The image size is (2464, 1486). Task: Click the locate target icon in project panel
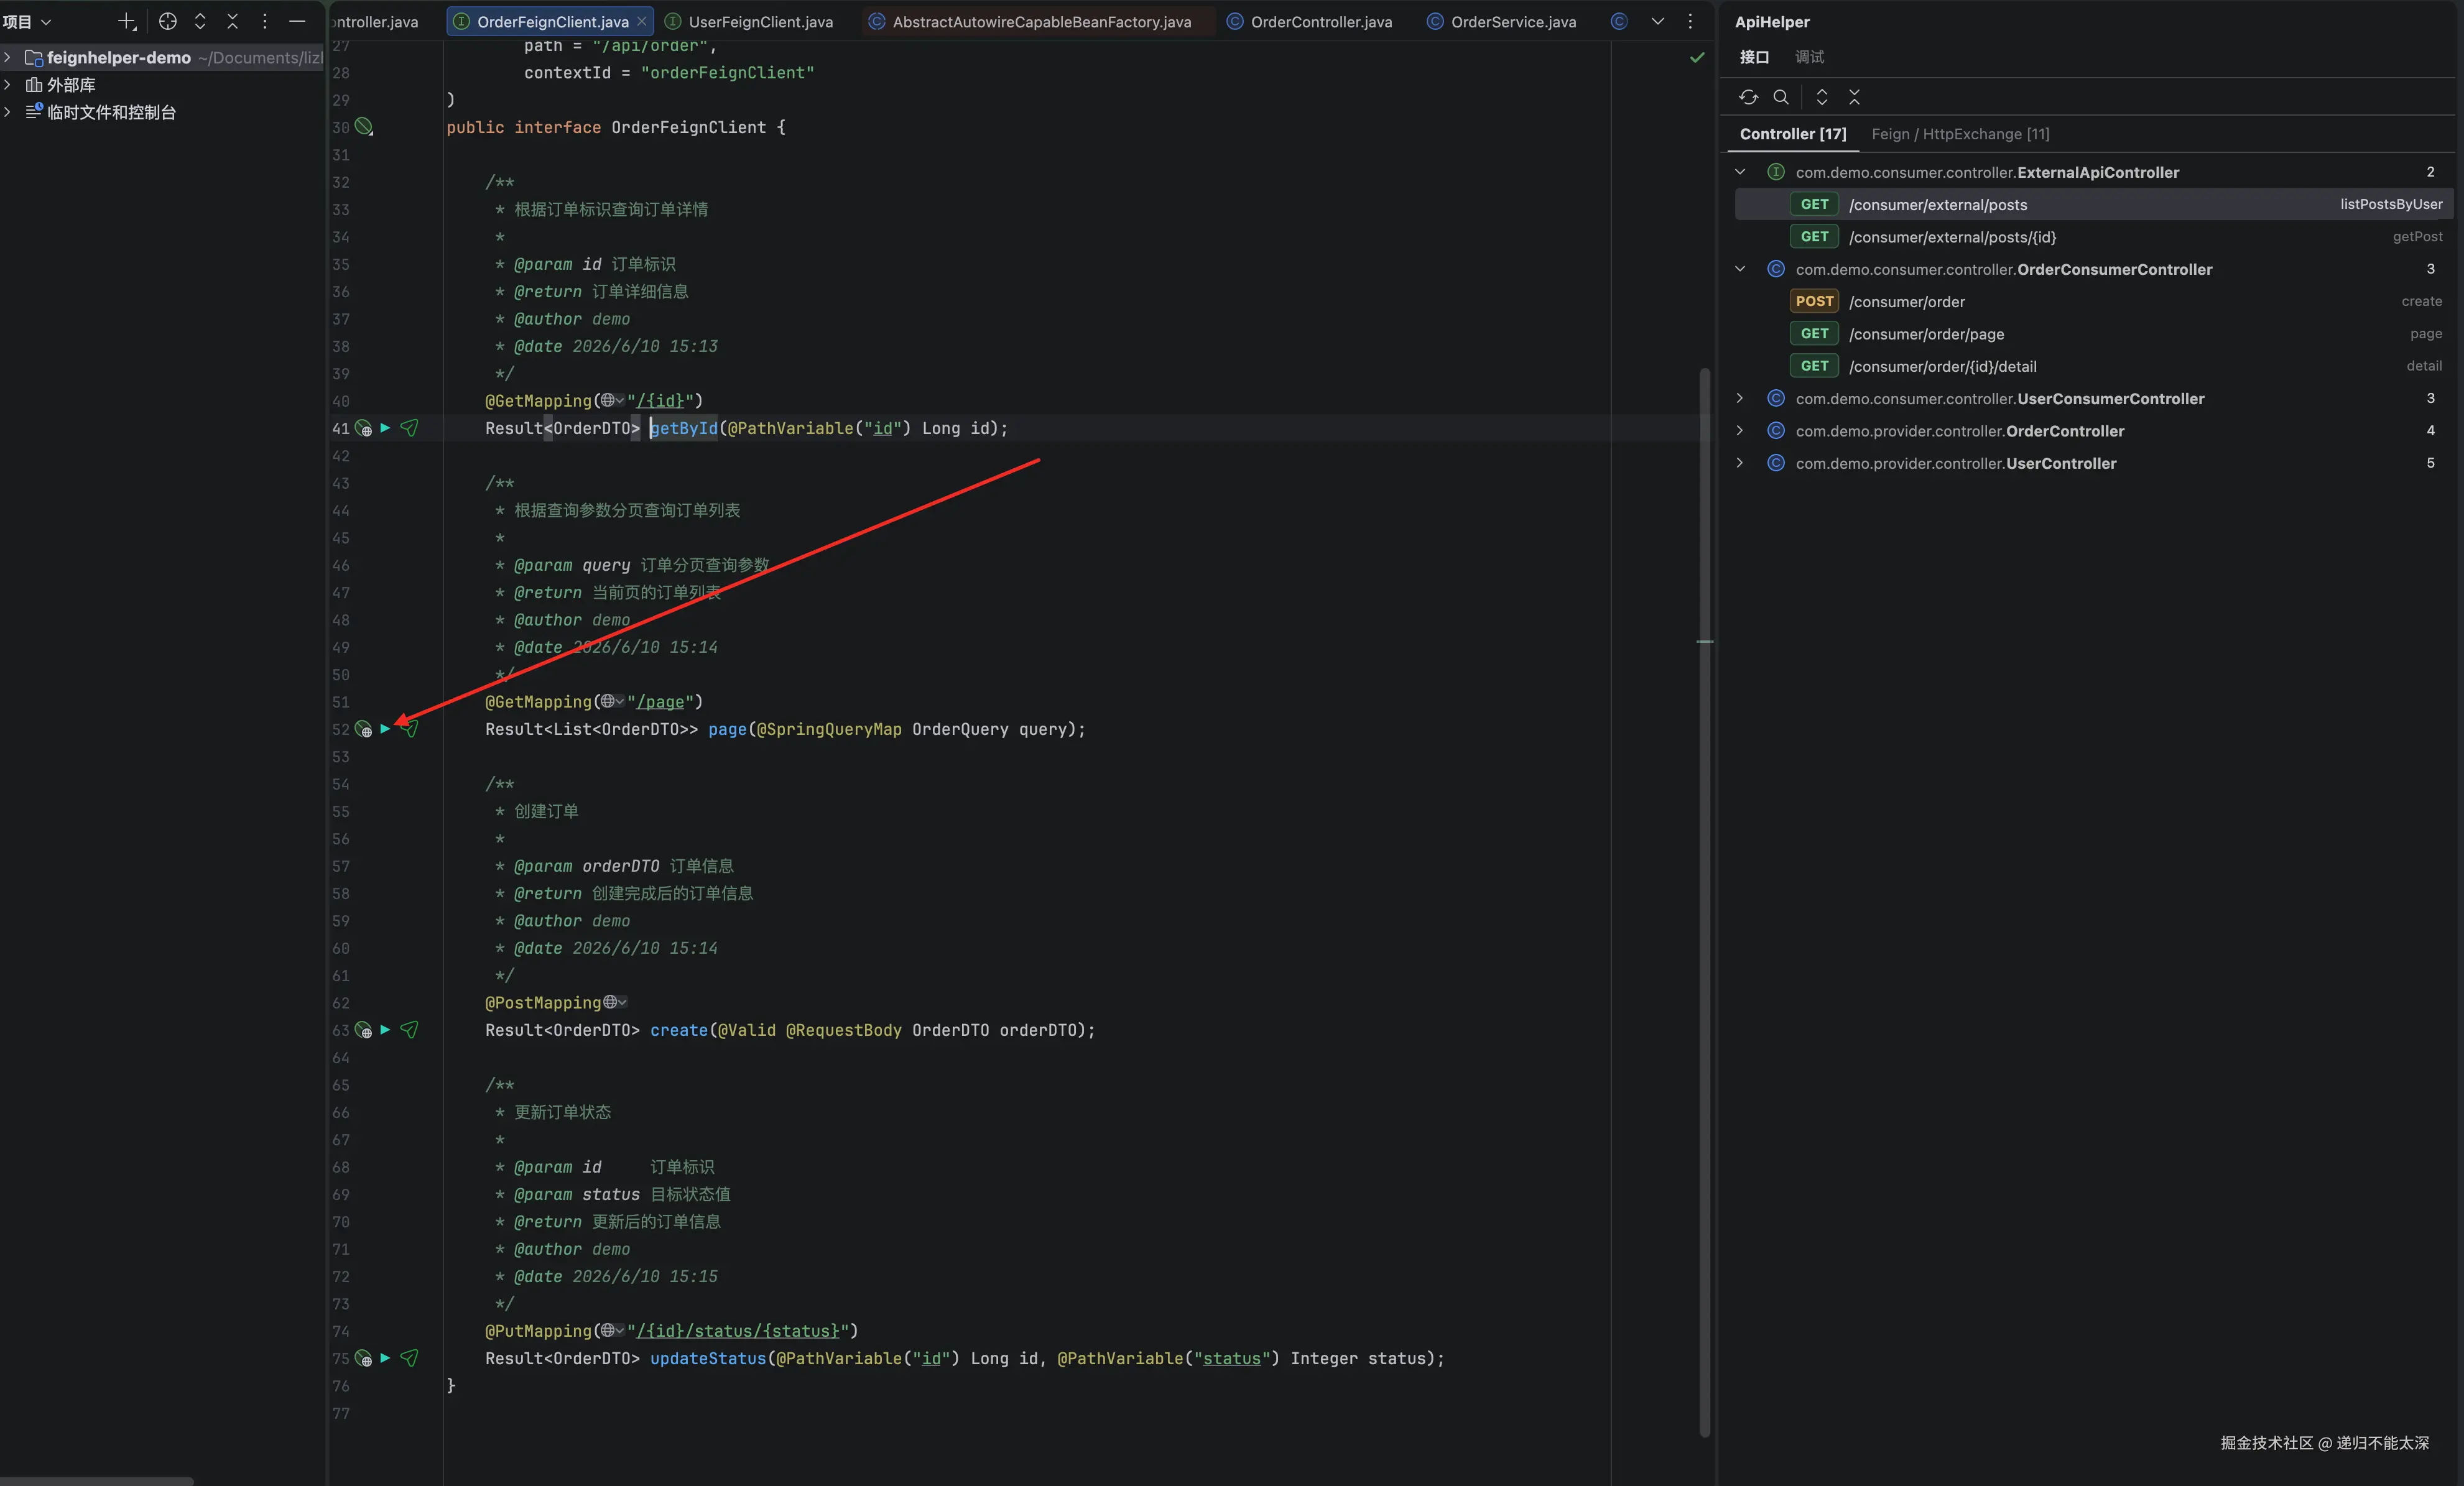coord(168,21)
